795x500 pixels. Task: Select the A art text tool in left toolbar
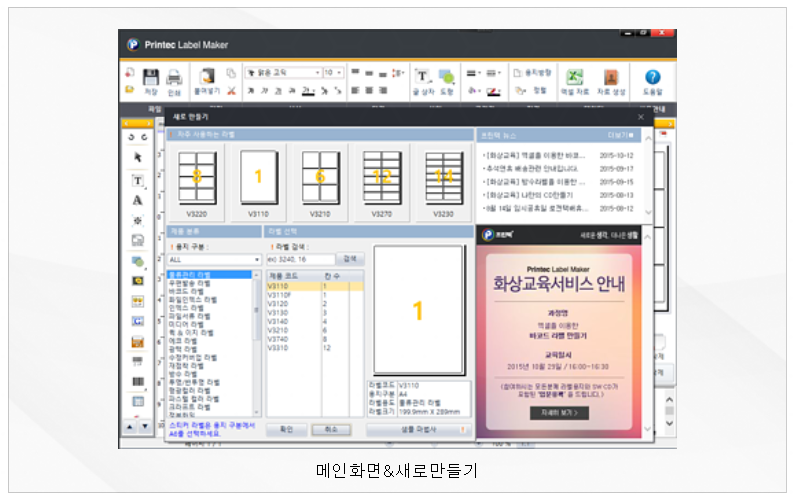tap(137, 200)
